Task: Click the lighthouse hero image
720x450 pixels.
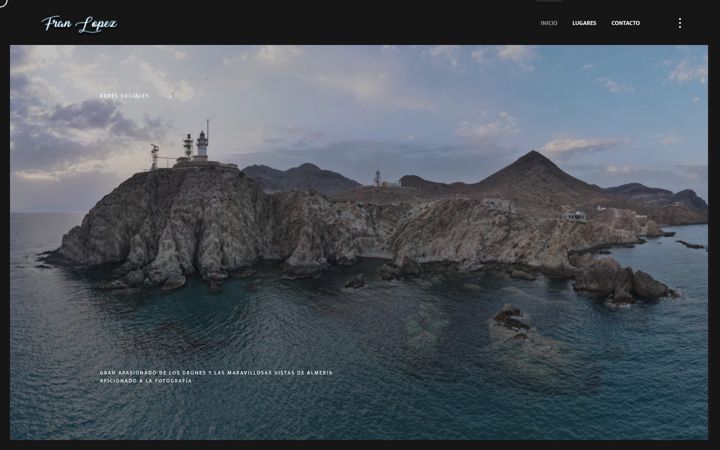Action: [x=359, y=242]
